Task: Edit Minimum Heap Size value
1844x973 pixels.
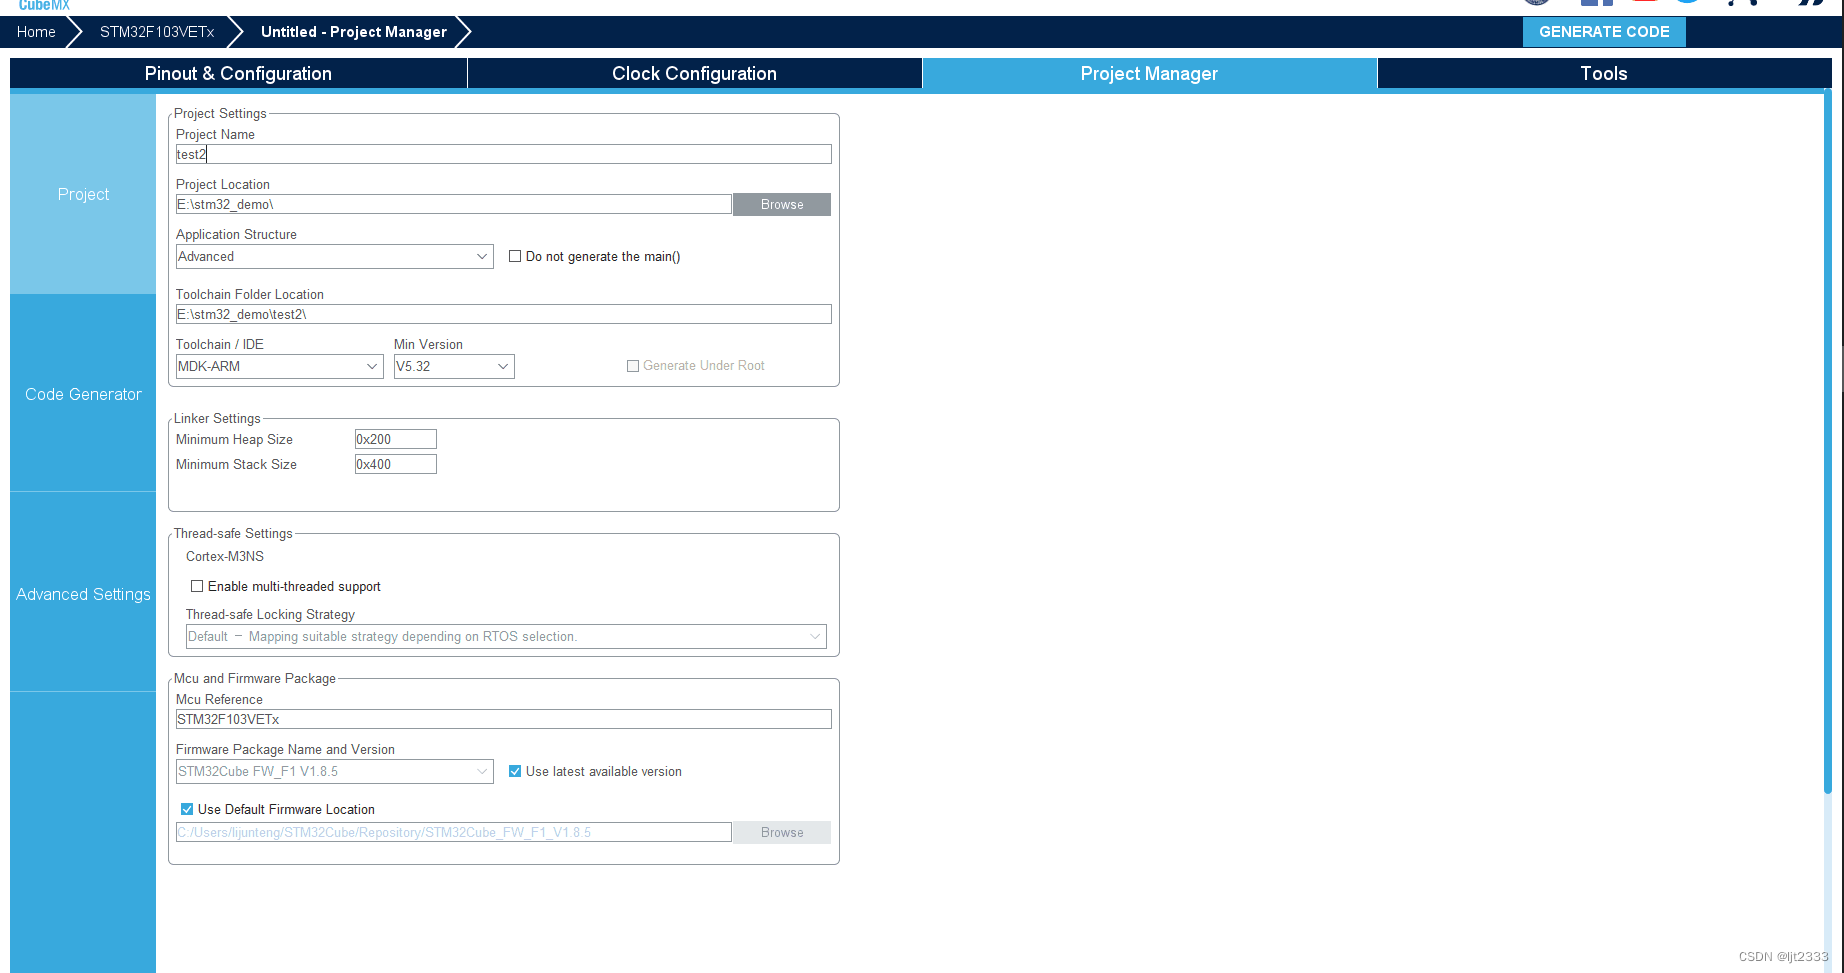Action: coord(396,439)
